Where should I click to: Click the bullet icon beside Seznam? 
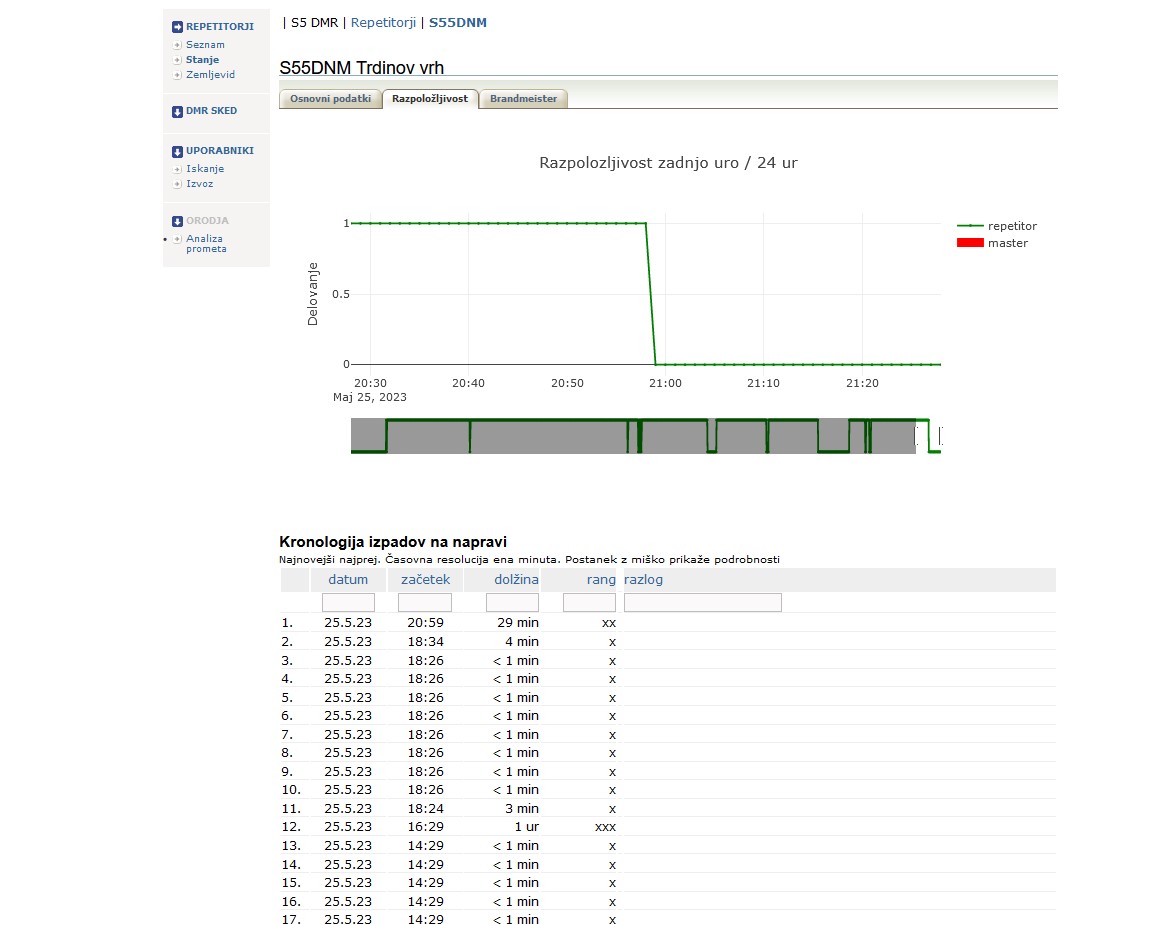point(177,45)
